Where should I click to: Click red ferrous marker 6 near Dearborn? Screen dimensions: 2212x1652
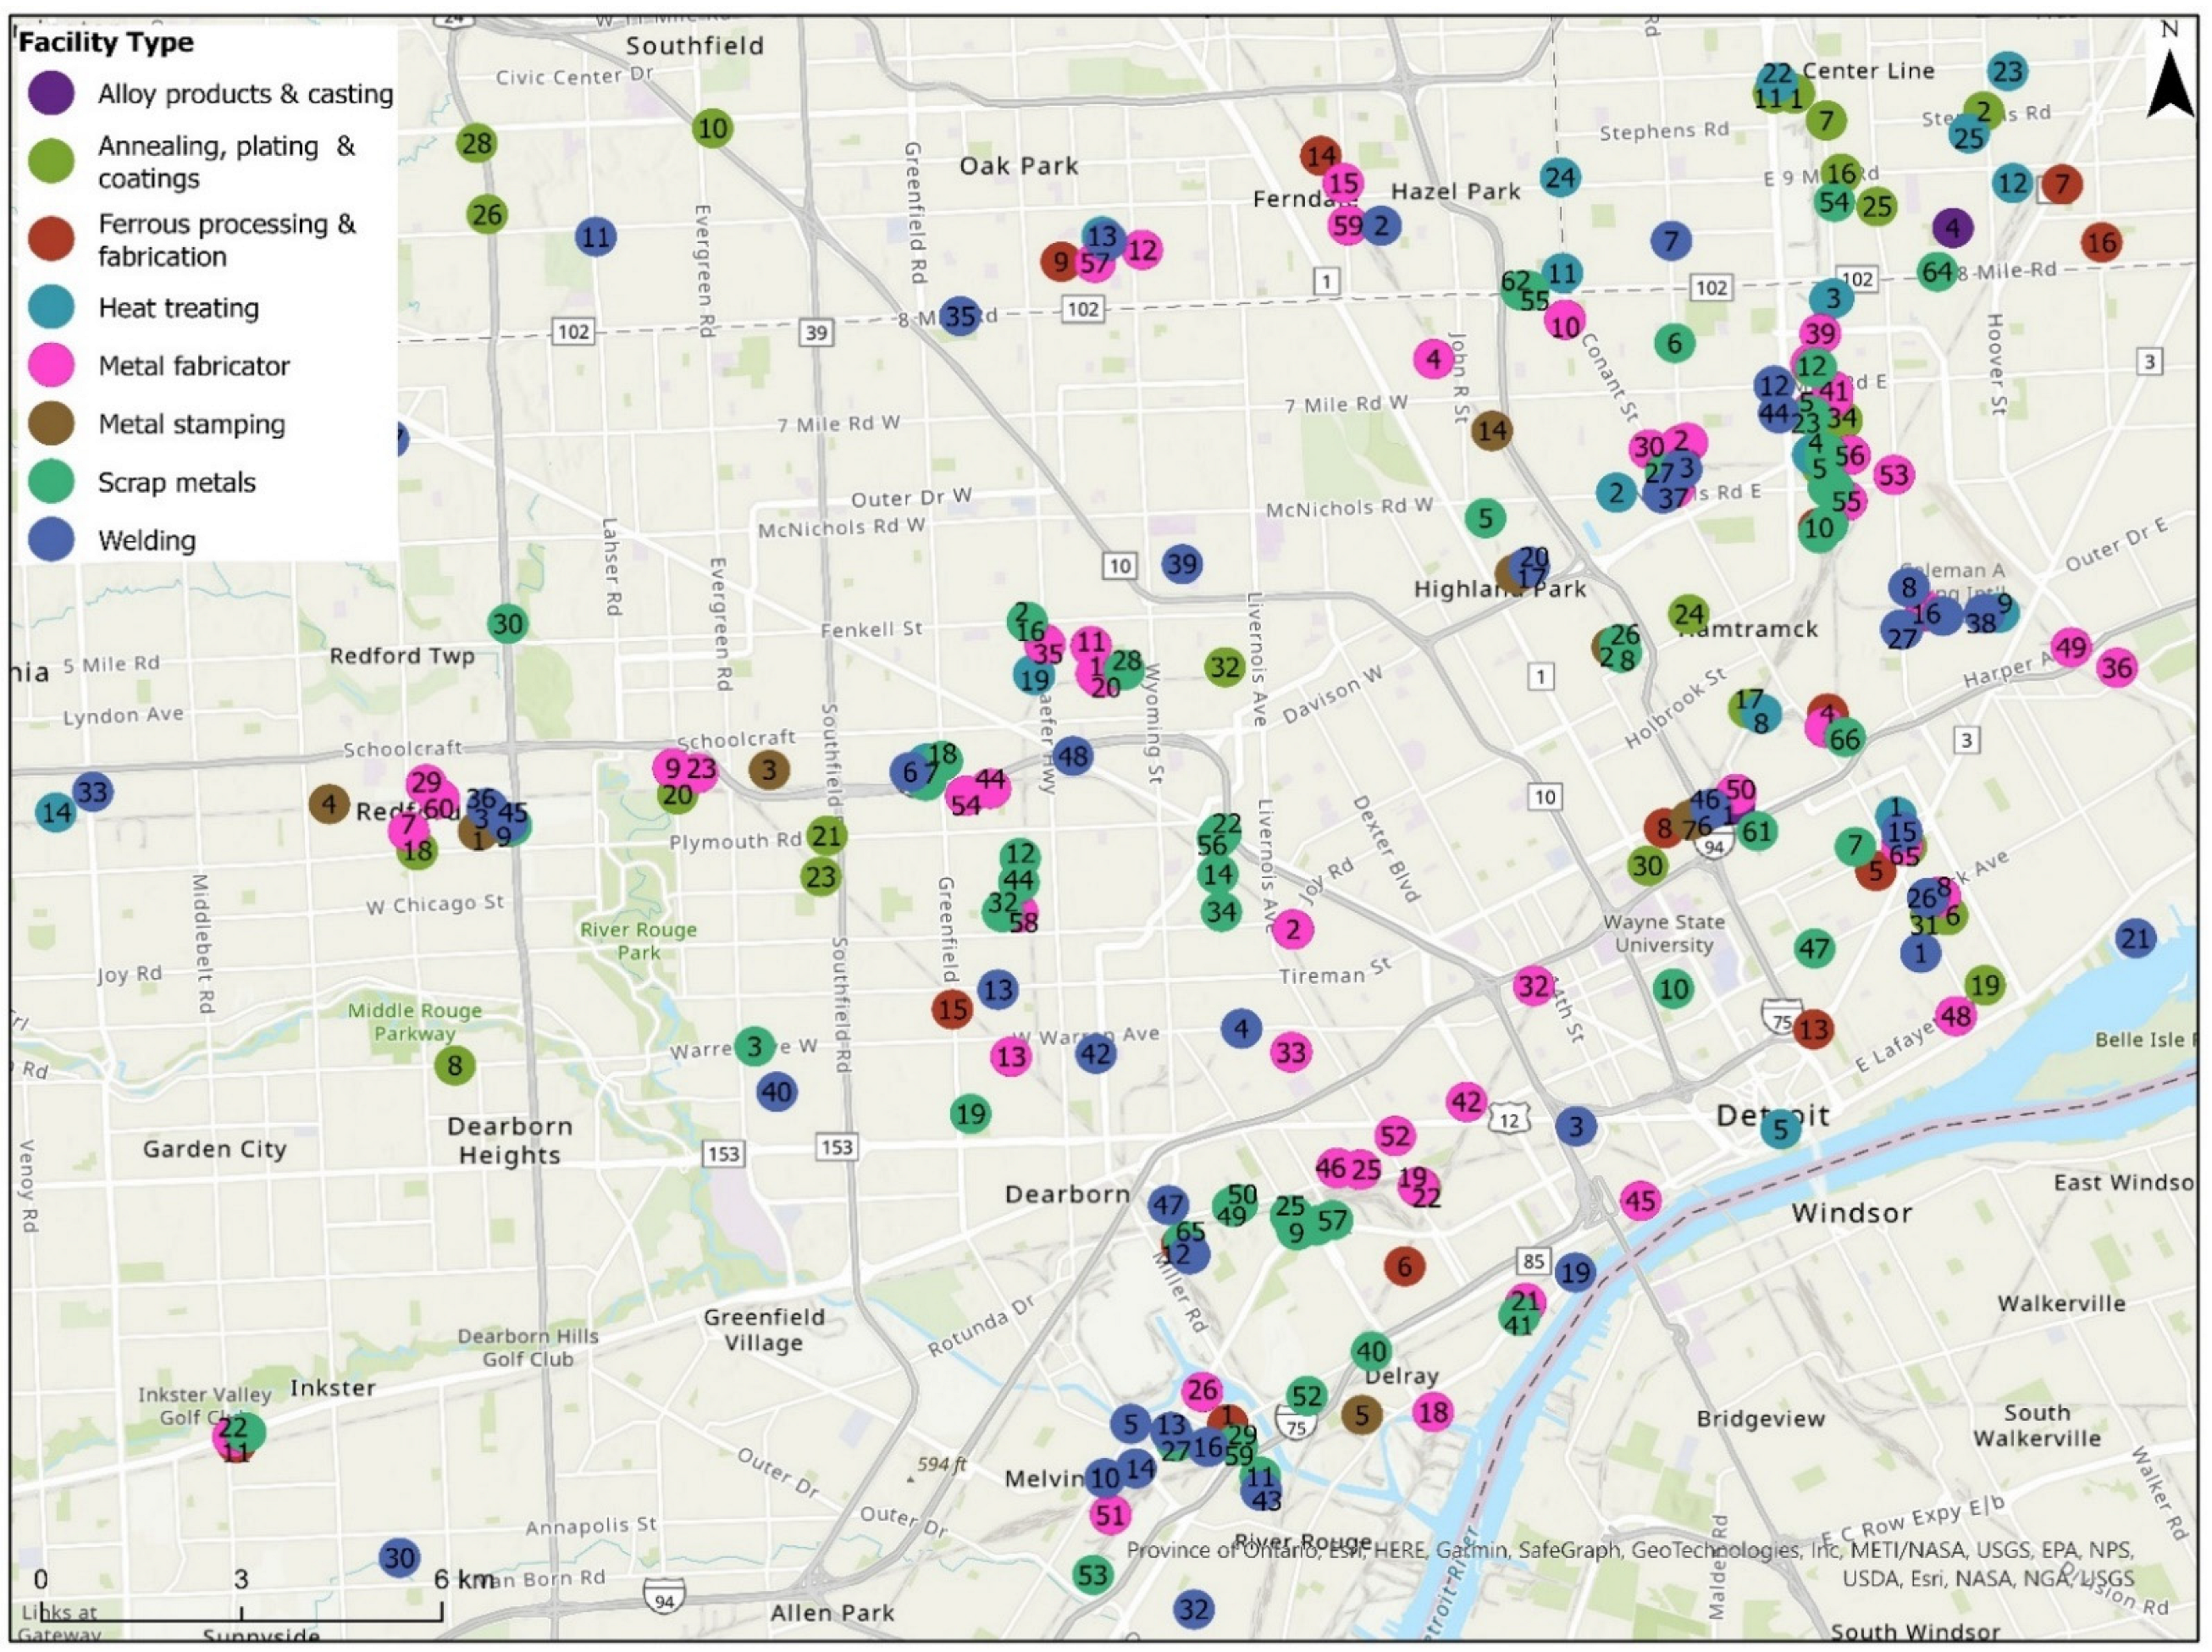coord(1405,1266)
